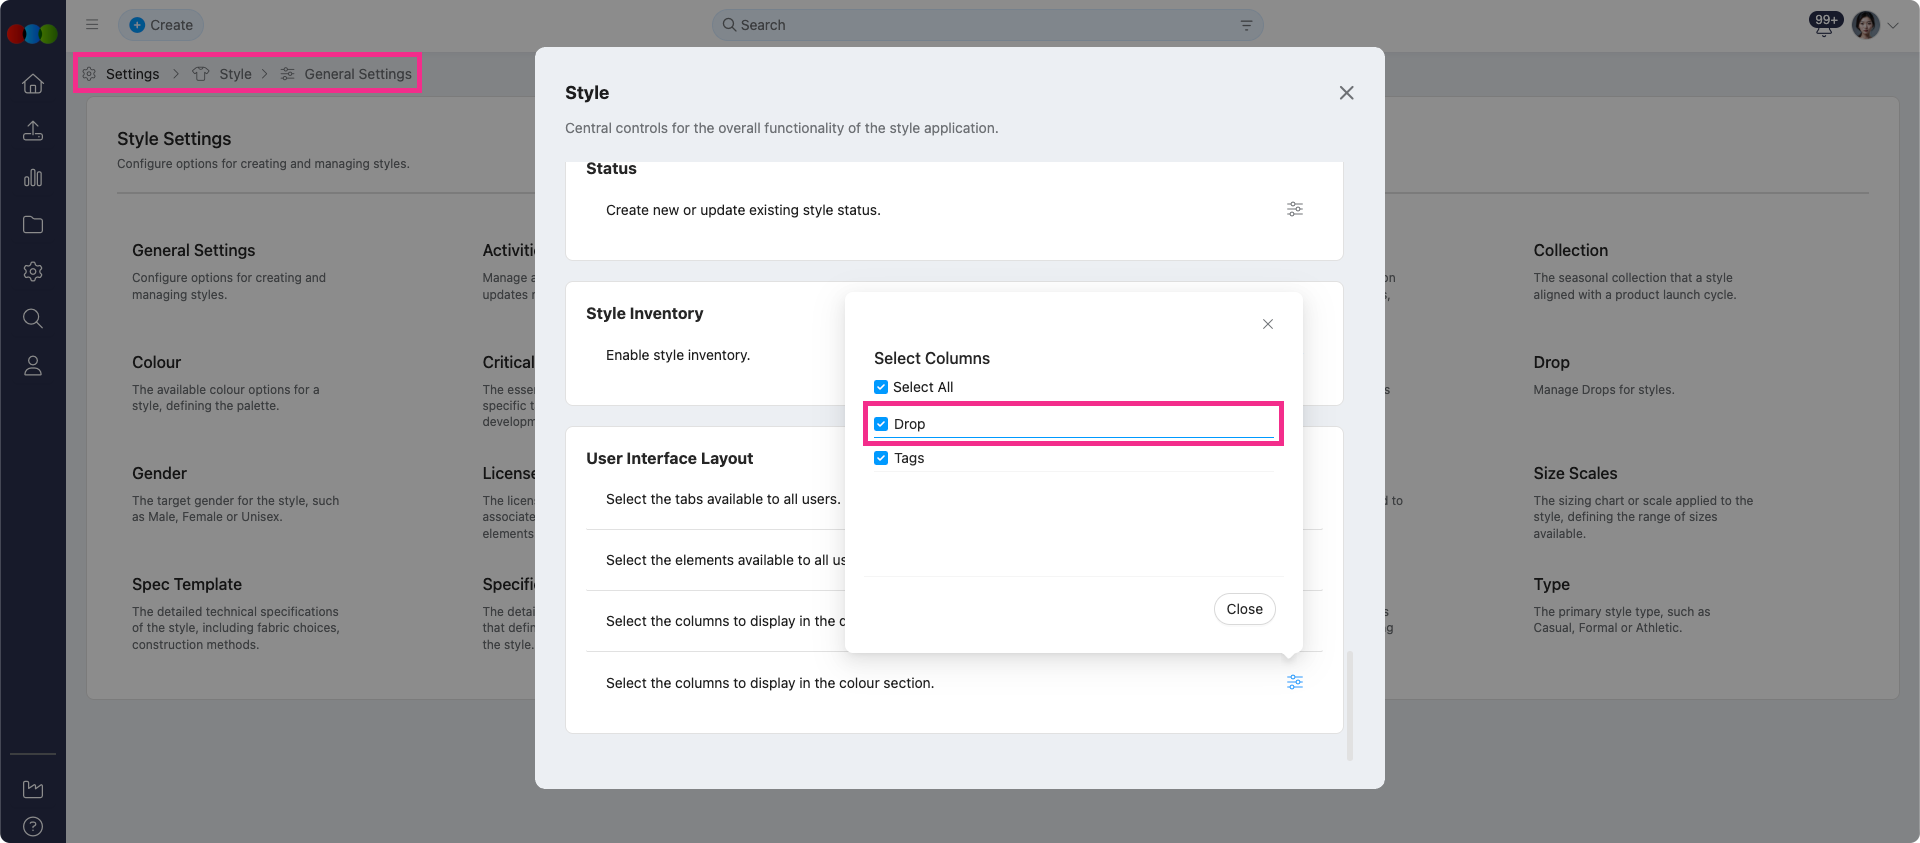Expand the user avatar dropdown arrow
1920x843 pixels.
tap(1893, 26)
